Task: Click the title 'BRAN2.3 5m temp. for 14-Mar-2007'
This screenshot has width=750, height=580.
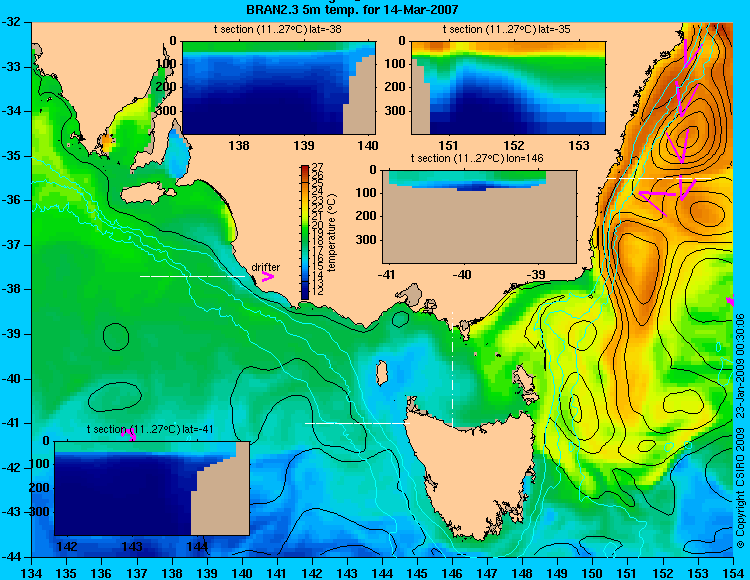Action: pyautogui.click(x=352, y=9)
